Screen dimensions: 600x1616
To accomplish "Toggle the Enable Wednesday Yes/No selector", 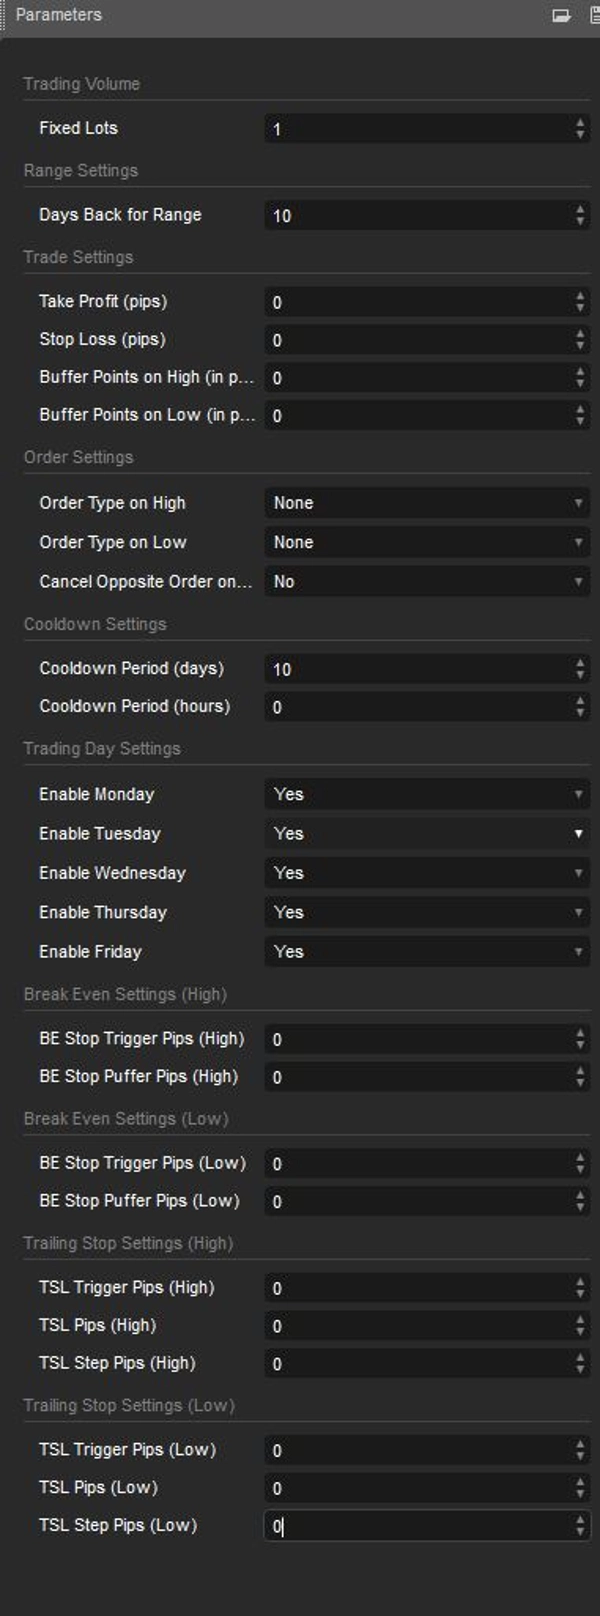I will (426, 873).
